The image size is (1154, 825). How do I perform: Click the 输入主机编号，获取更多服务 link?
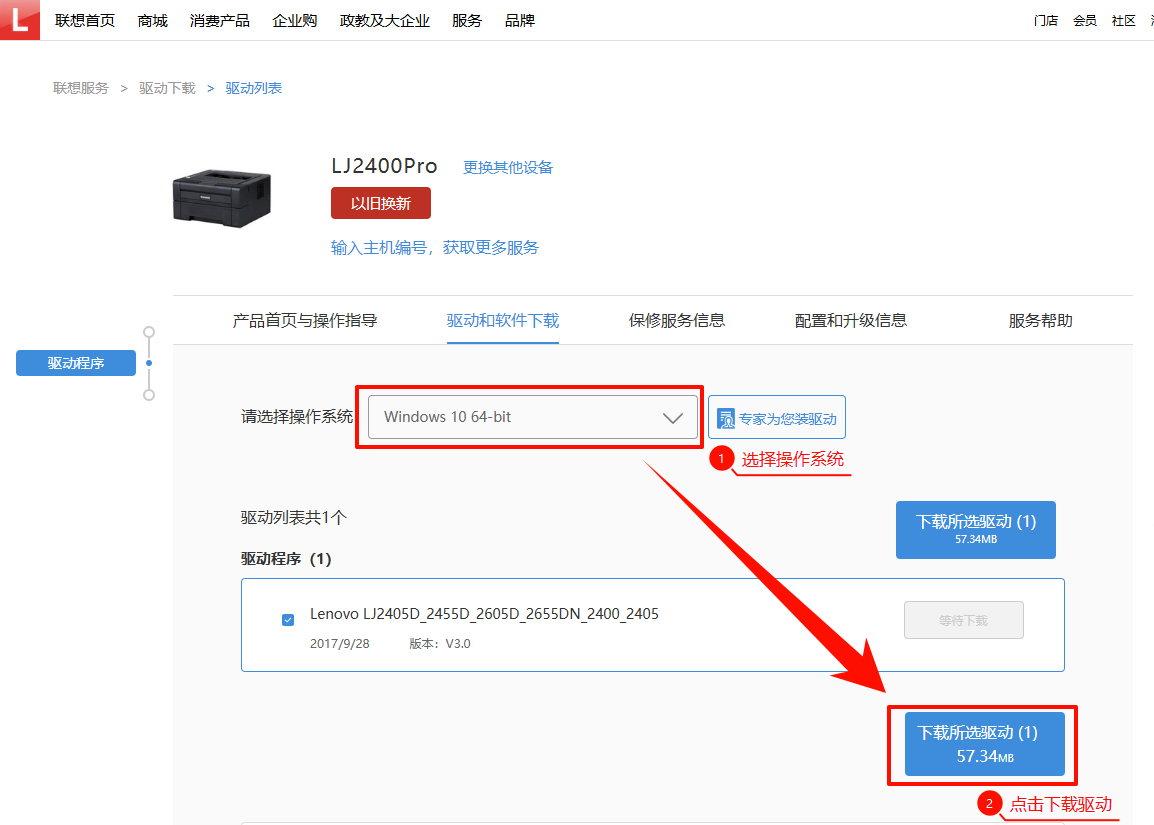pyautogui.click(x=434, y=247)
